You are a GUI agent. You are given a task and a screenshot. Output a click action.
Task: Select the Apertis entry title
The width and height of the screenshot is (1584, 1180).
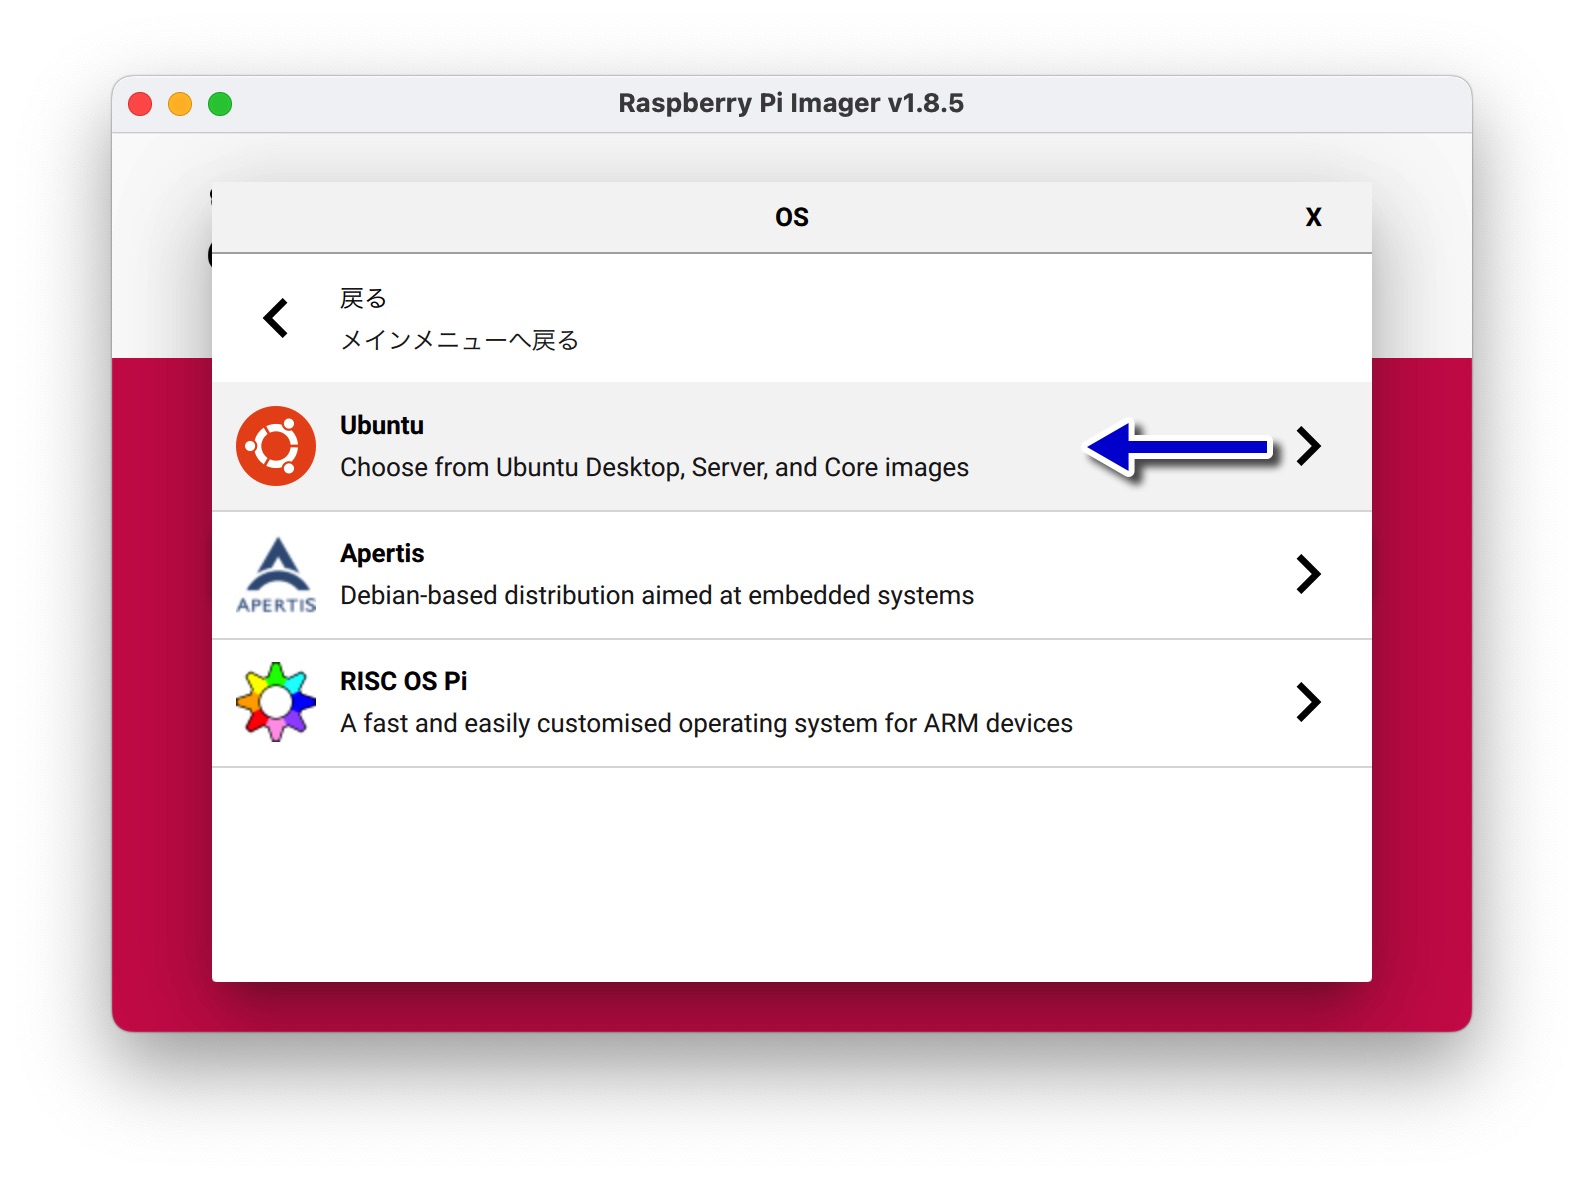click(x=382, y=553)
